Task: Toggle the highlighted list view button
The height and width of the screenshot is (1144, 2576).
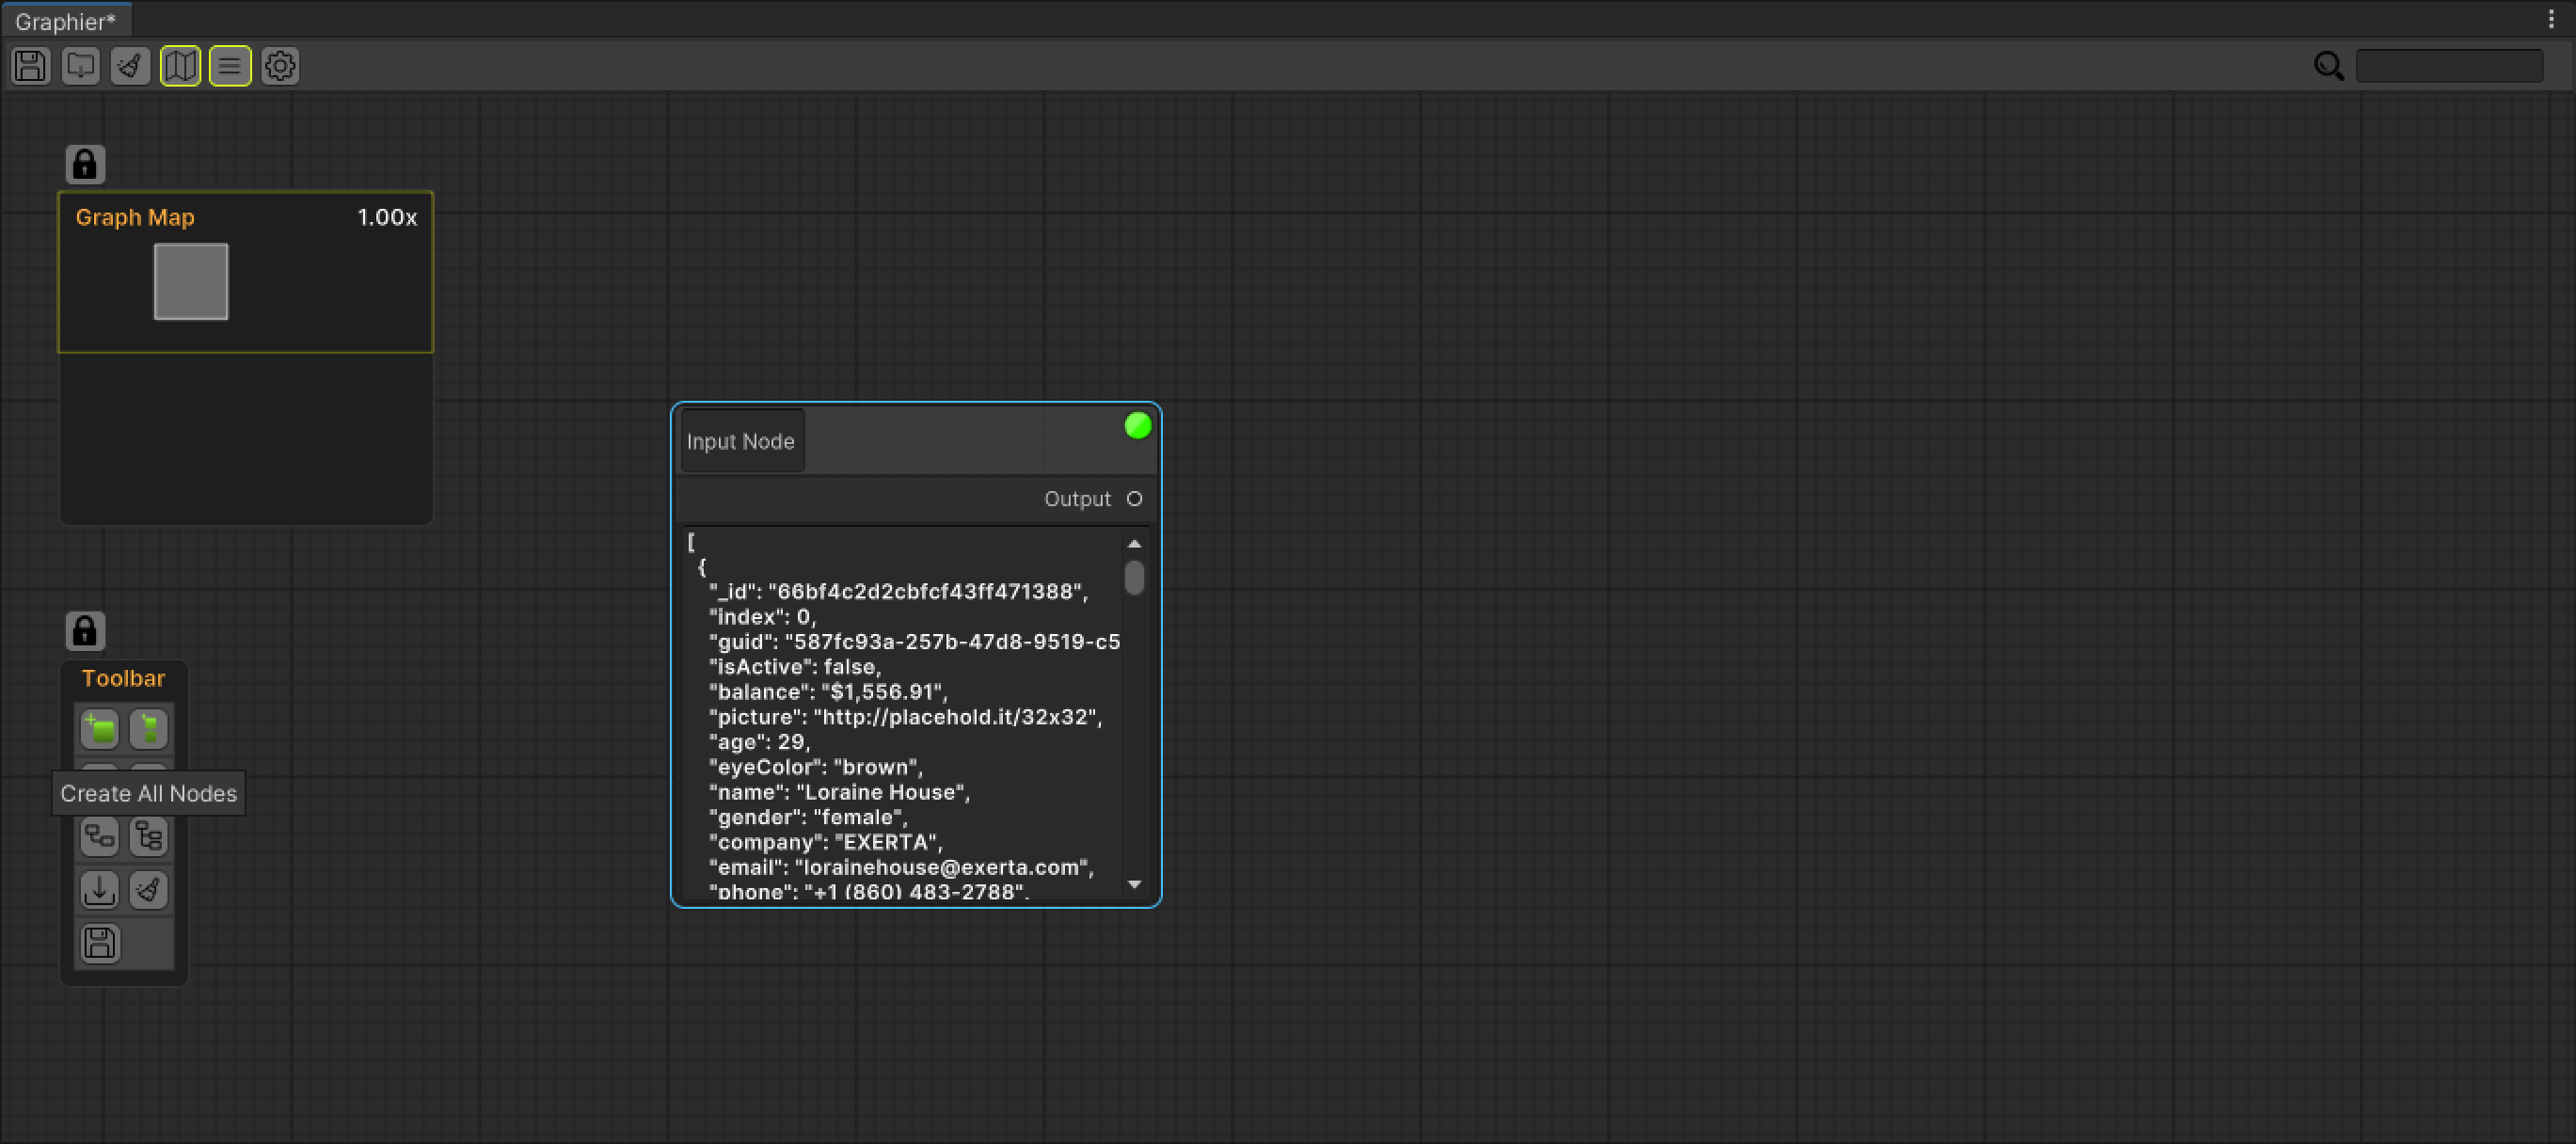Action: (x=229, y=66)
